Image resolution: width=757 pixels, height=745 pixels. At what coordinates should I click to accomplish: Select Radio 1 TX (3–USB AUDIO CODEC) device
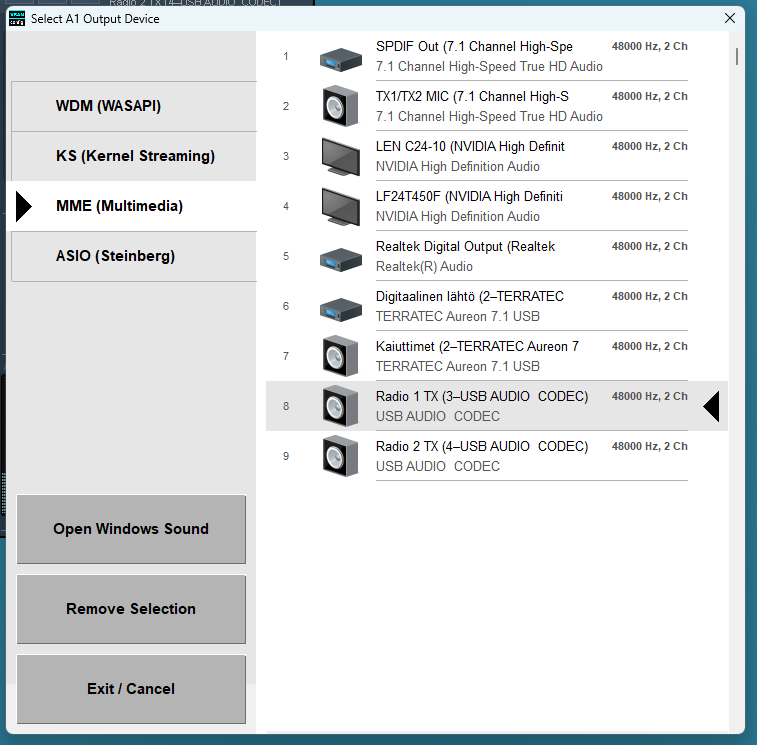(x=497, y=406)
